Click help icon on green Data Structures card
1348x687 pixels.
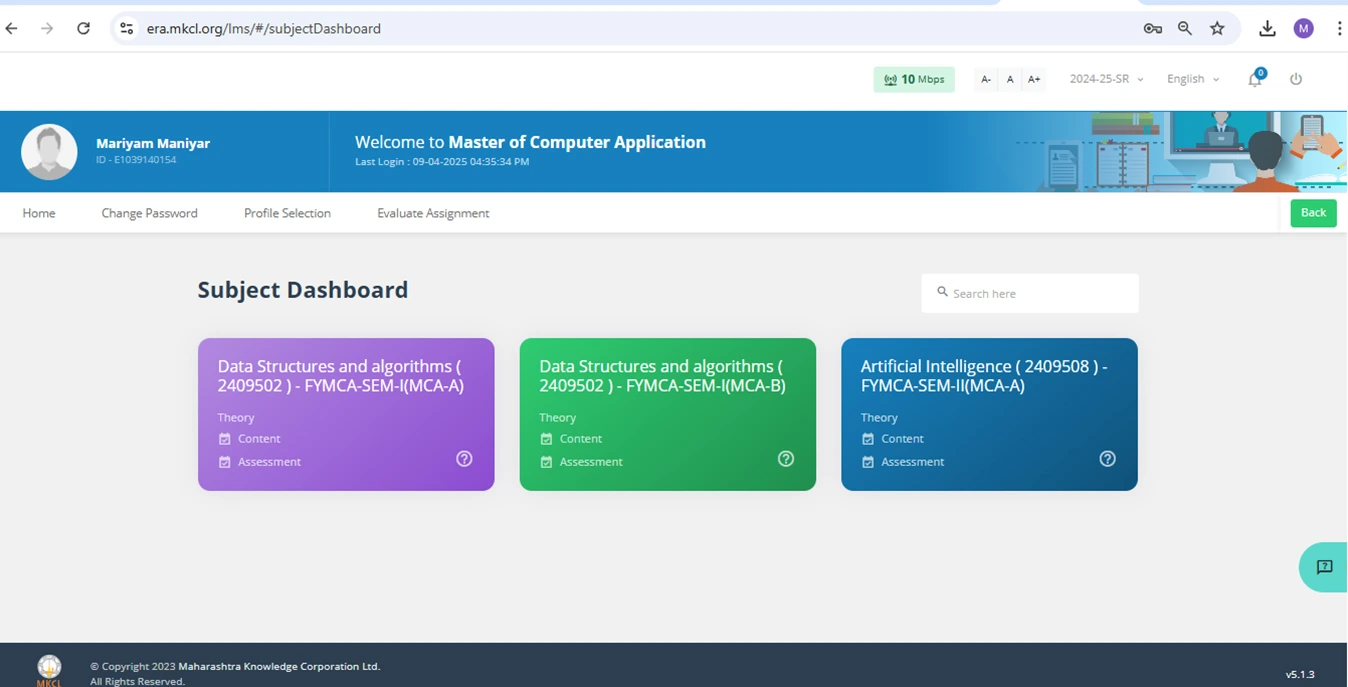(x=786, y=459)
